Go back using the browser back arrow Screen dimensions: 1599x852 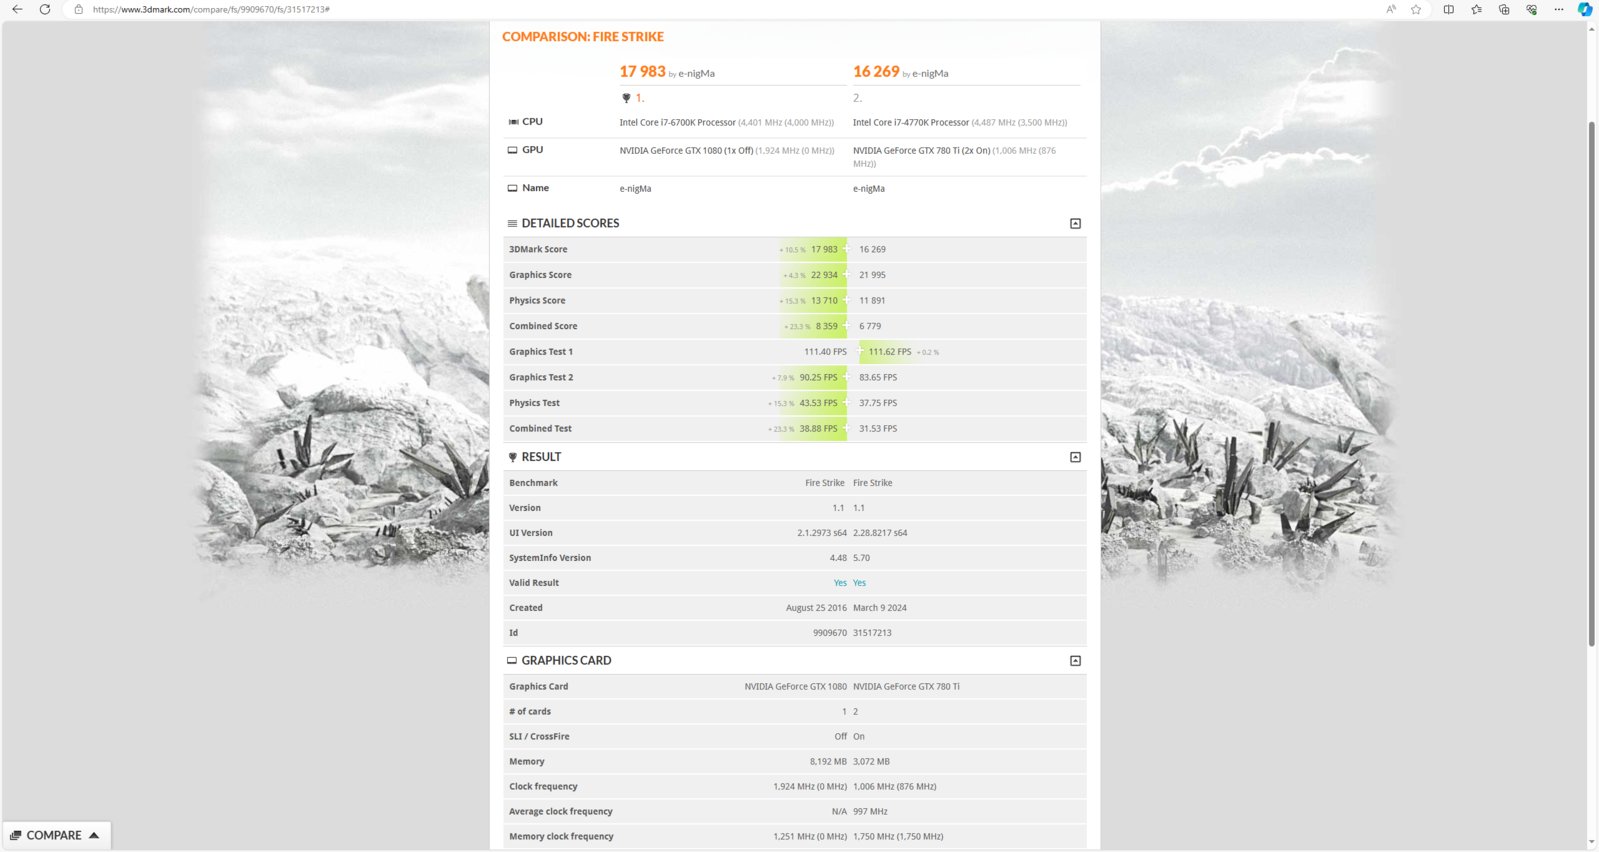[17, 9]
